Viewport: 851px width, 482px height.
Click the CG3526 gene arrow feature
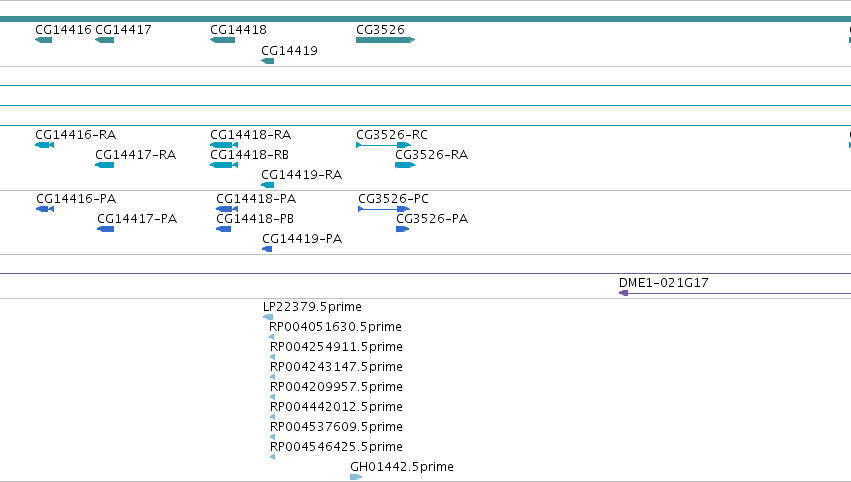[385, 40]
